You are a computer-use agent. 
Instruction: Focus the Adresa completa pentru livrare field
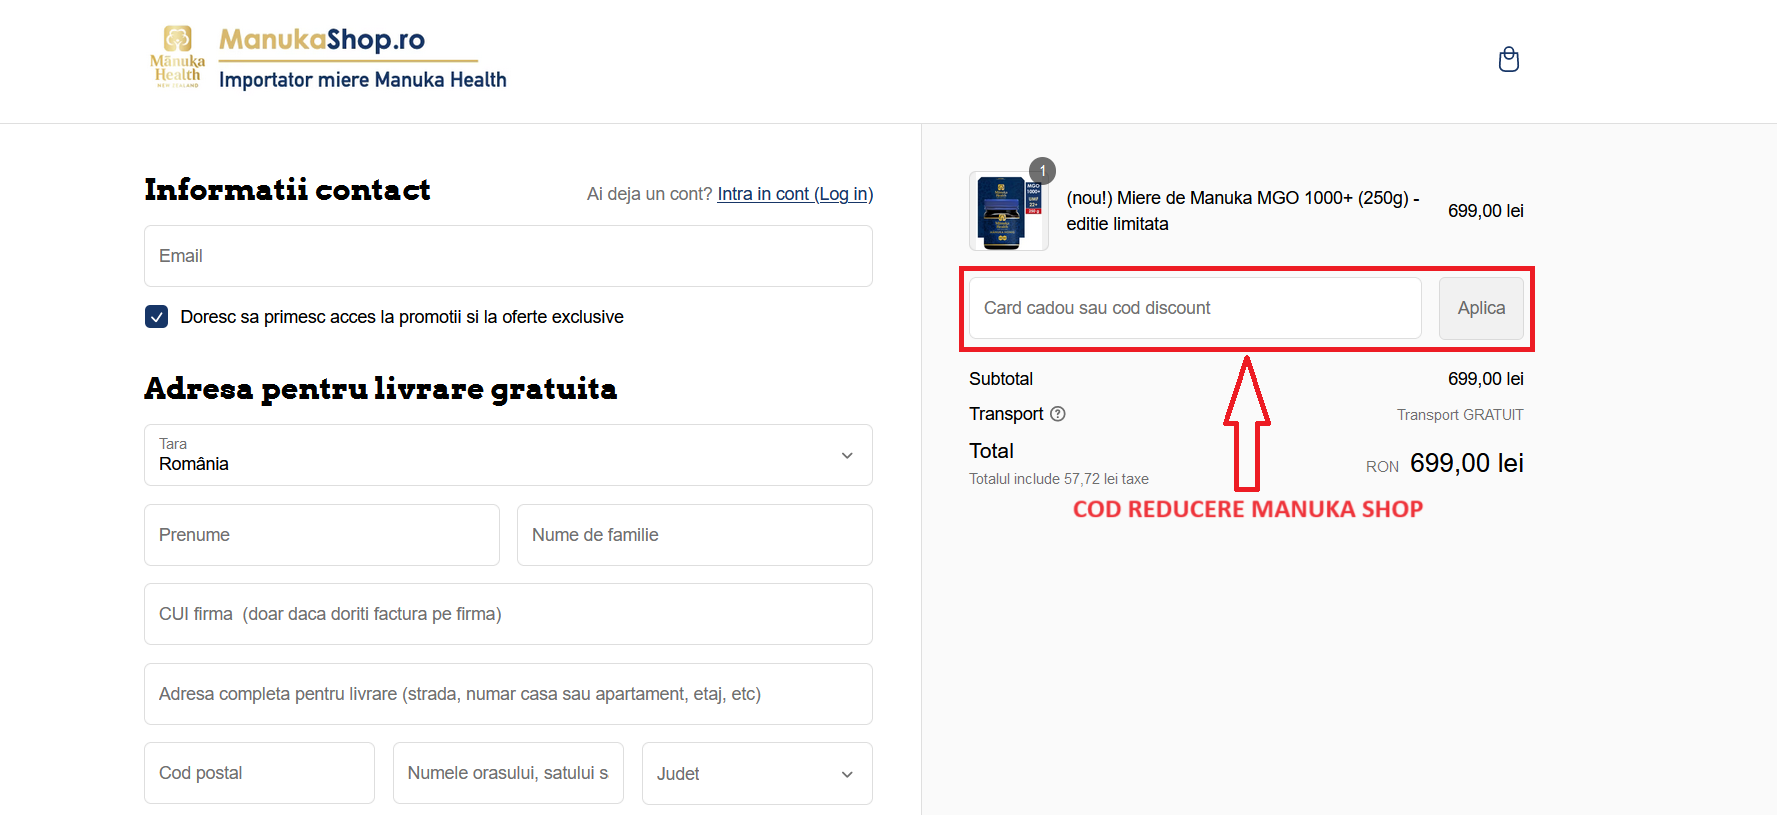(x=508, y=694)
